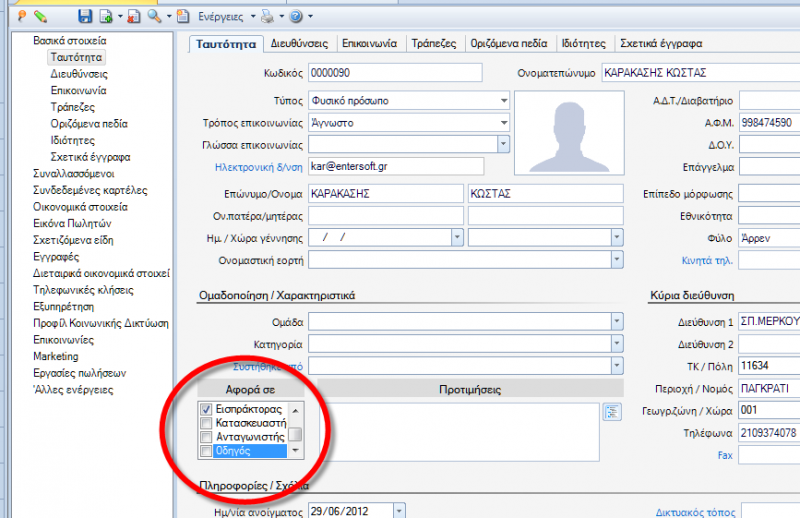800x518 pixels.
Task: Click the green pencil edit icon
Action: pyautogui.click(x=41, y=16)
